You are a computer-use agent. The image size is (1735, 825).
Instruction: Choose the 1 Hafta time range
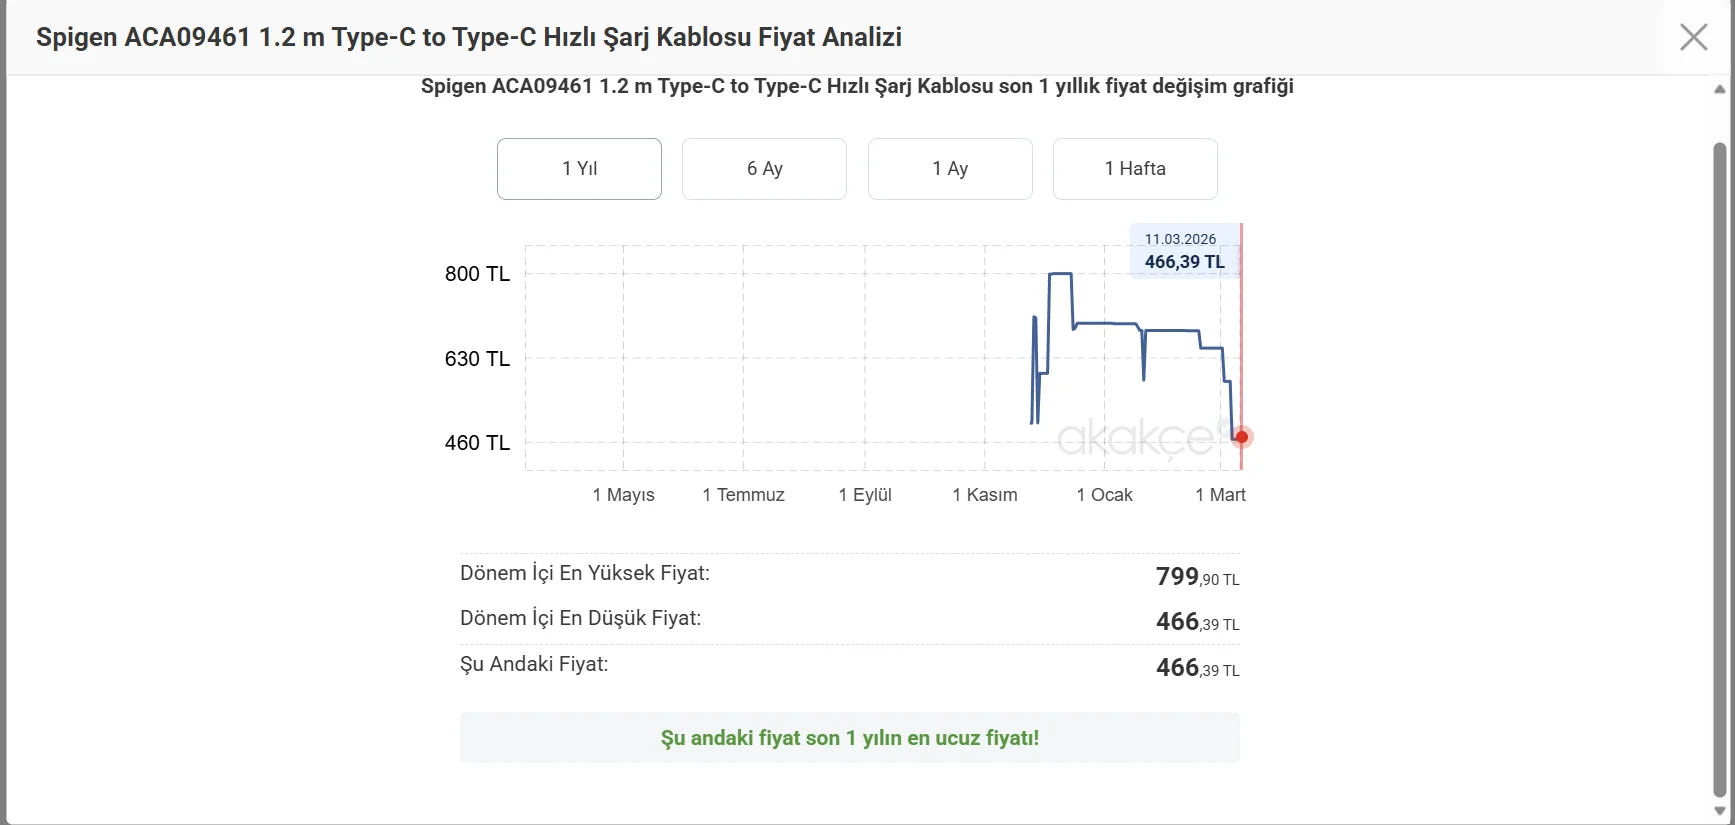[1135, 169]
